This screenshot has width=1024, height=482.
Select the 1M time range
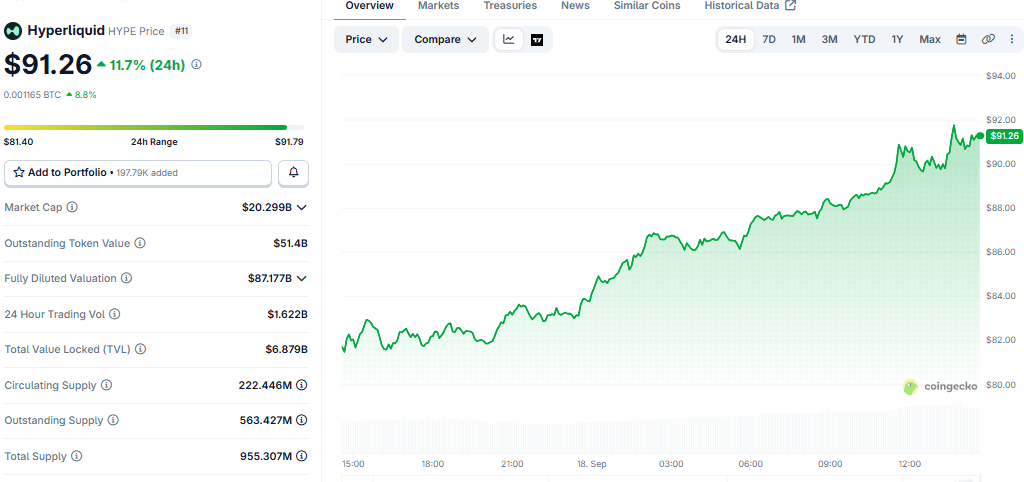click(798, 39)
